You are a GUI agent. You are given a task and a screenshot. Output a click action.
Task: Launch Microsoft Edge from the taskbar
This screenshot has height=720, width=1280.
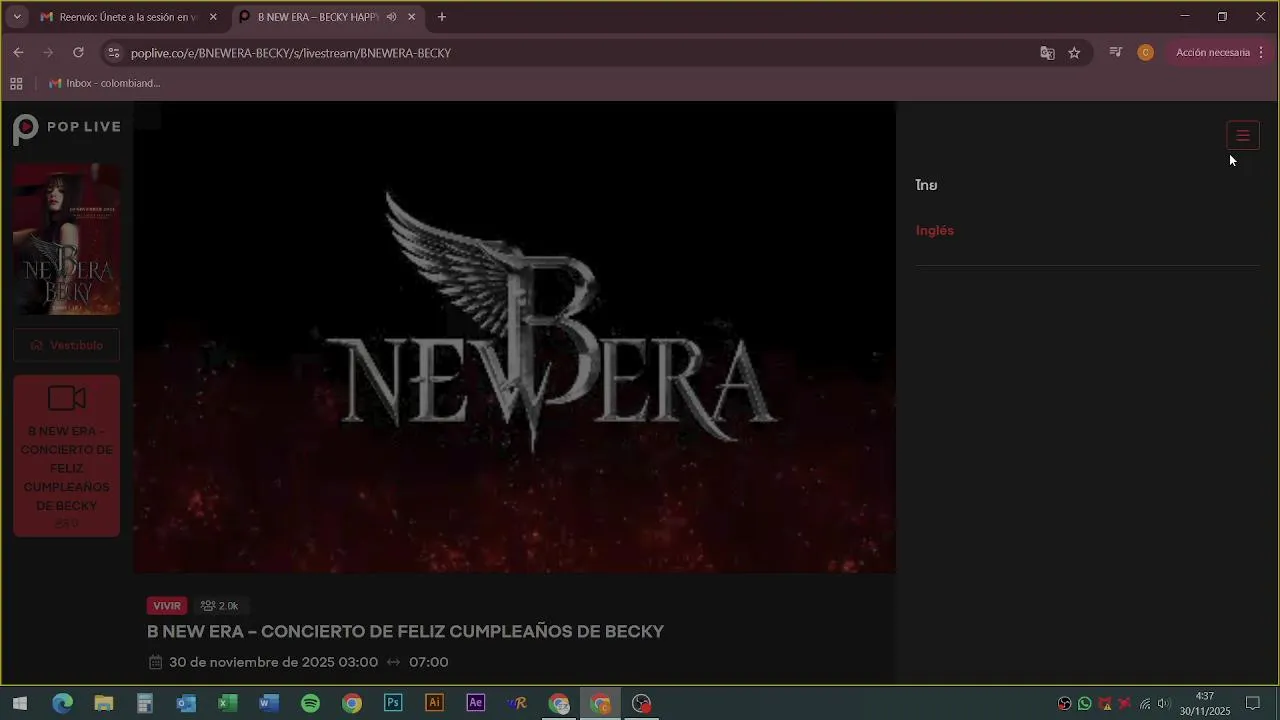tap(62, 703)
